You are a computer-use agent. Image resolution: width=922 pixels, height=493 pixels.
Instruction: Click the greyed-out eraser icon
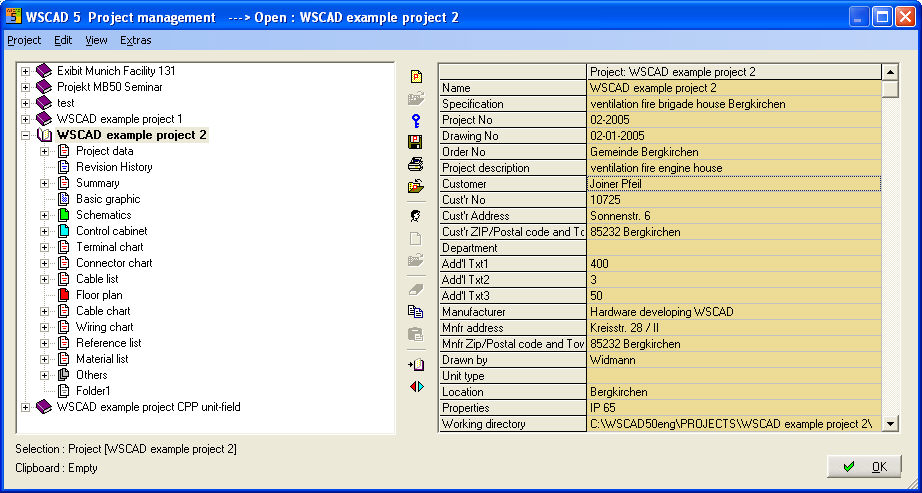(x=416, y=289)
